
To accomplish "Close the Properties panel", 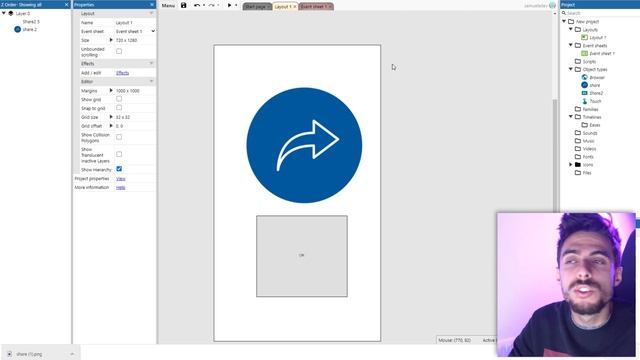I will click(x=152, y=4).
